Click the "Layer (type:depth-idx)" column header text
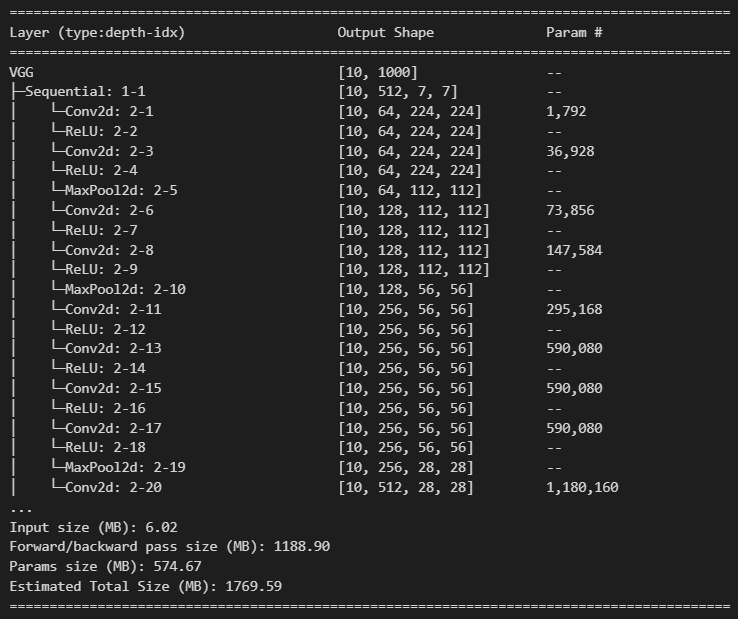 point(97,32)
